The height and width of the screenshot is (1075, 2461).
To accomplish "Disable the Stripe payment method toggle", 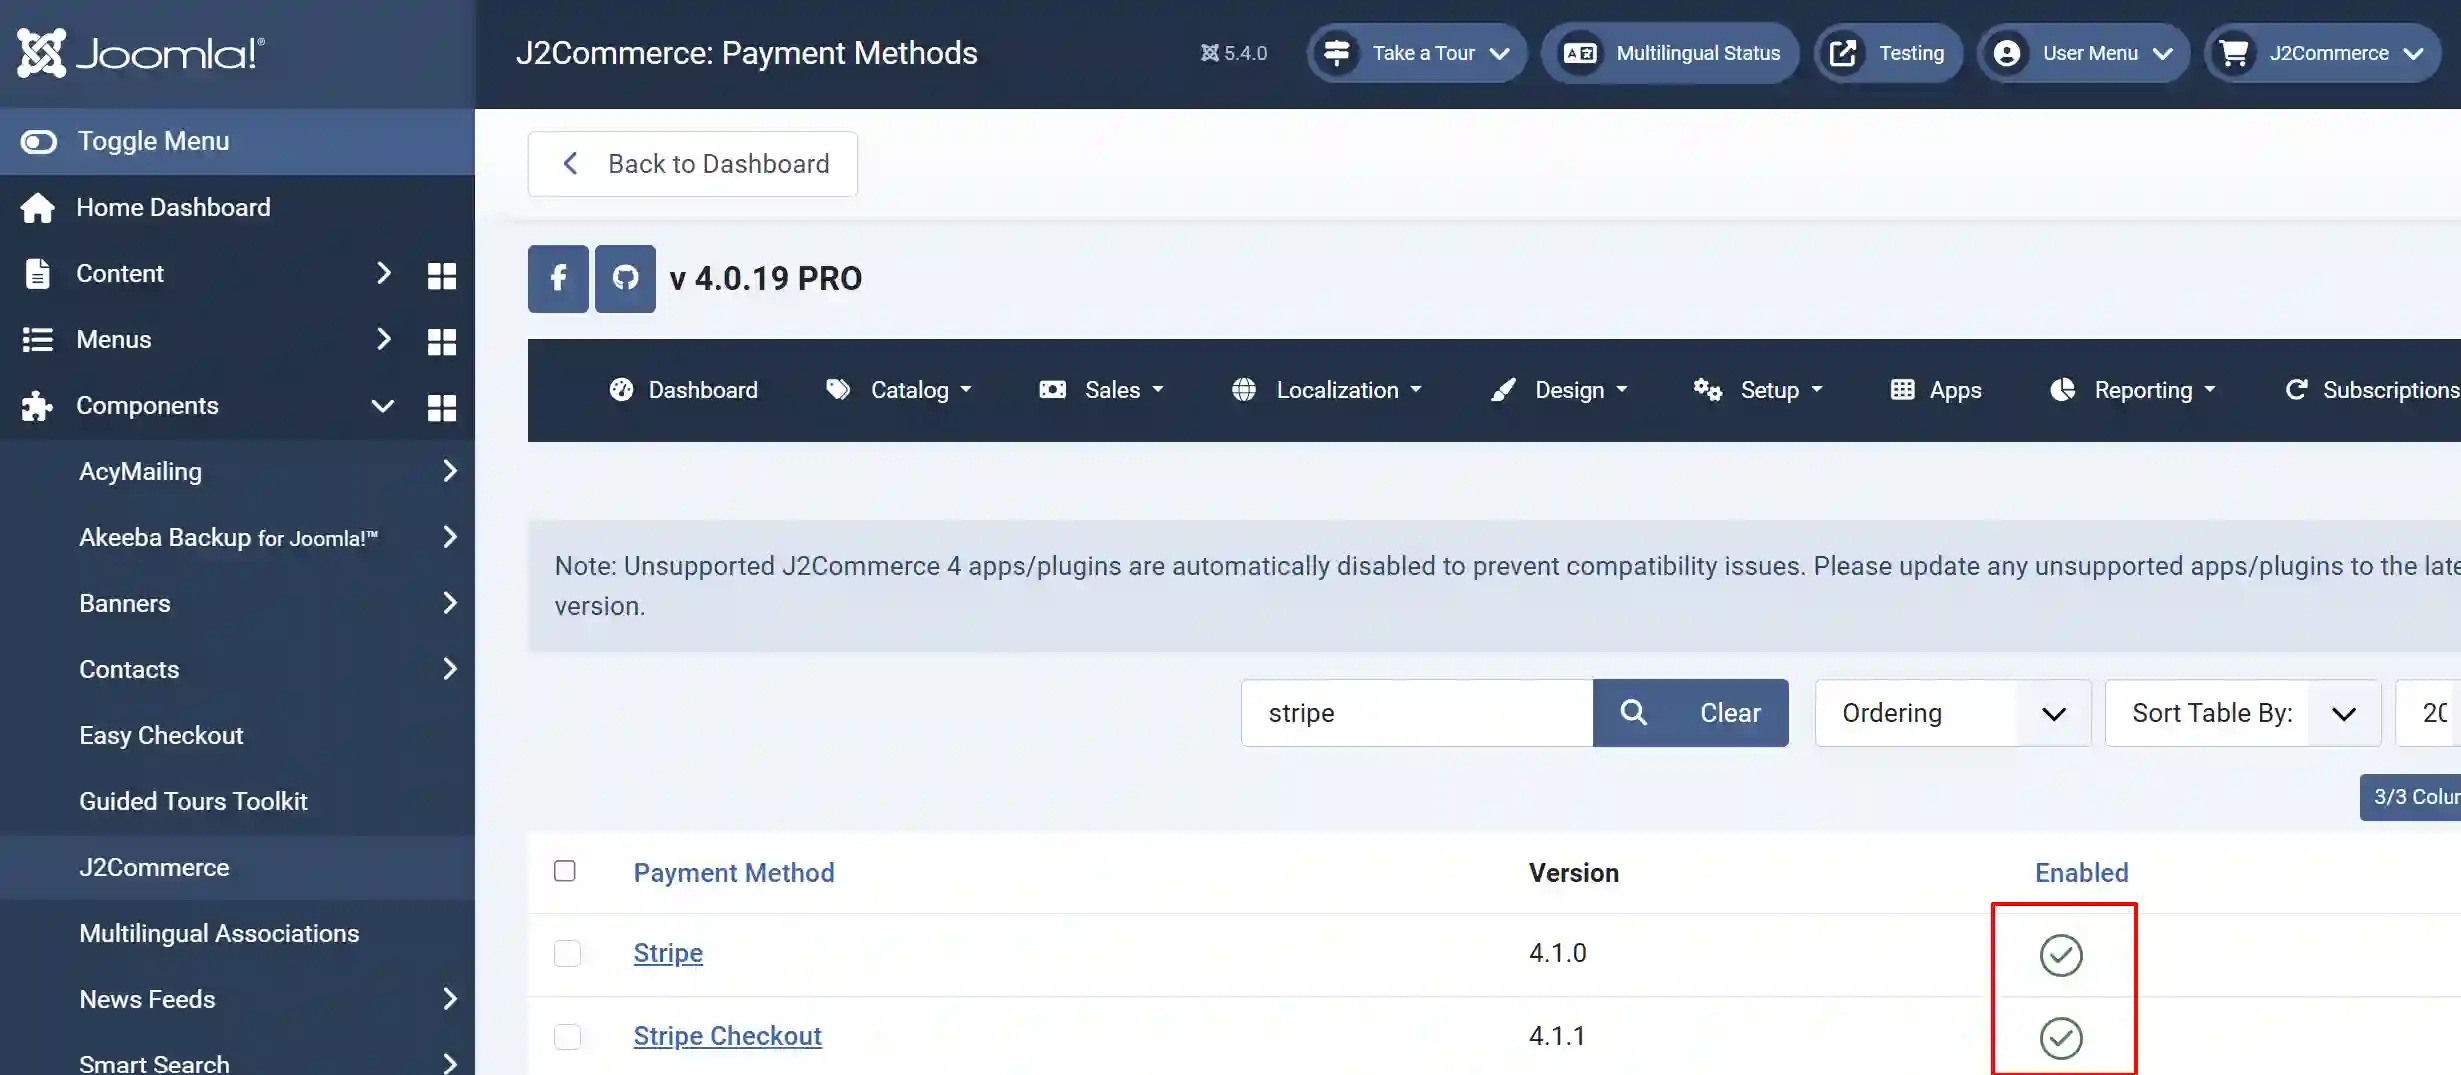I will 2061,955.
